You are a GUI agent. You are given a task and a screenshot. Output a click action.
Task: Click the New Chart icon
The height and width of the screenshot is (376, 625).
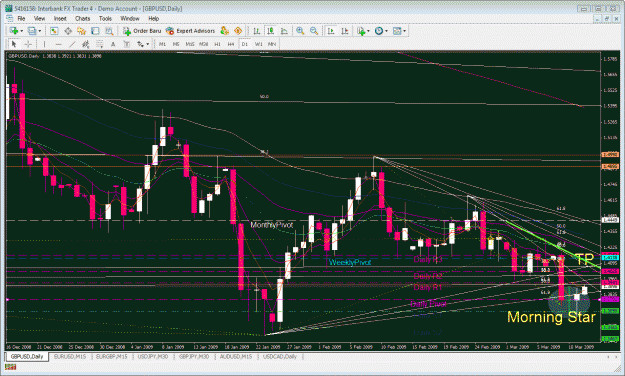click(14, 31)
